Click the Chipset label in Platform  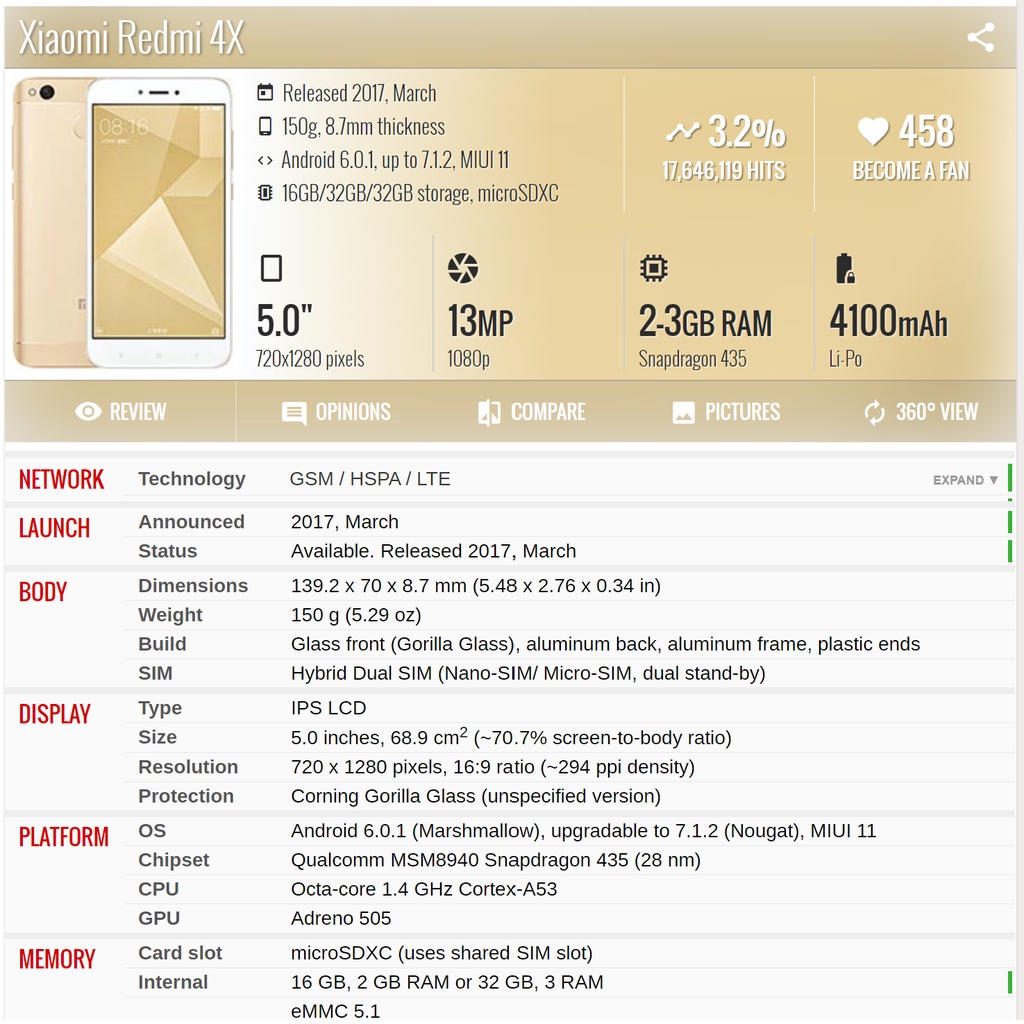[x=174, y=860]
